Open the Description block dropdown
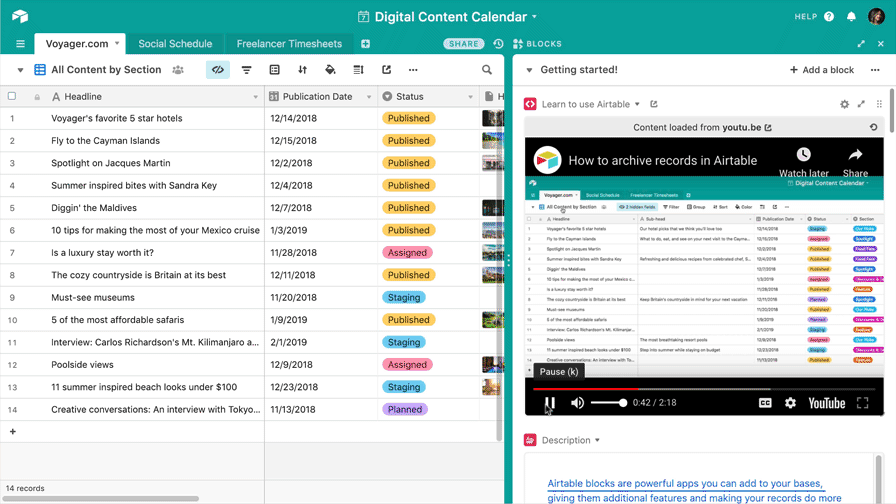This screenshot has height=504, width=896. (597, 440)
